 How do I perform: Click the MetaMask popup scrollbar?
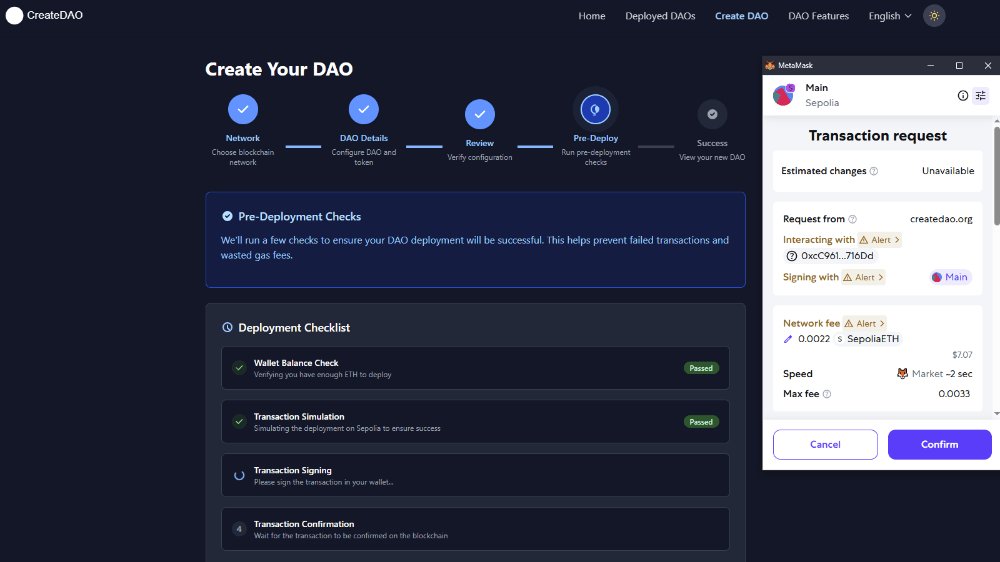(x=996, y=175)
